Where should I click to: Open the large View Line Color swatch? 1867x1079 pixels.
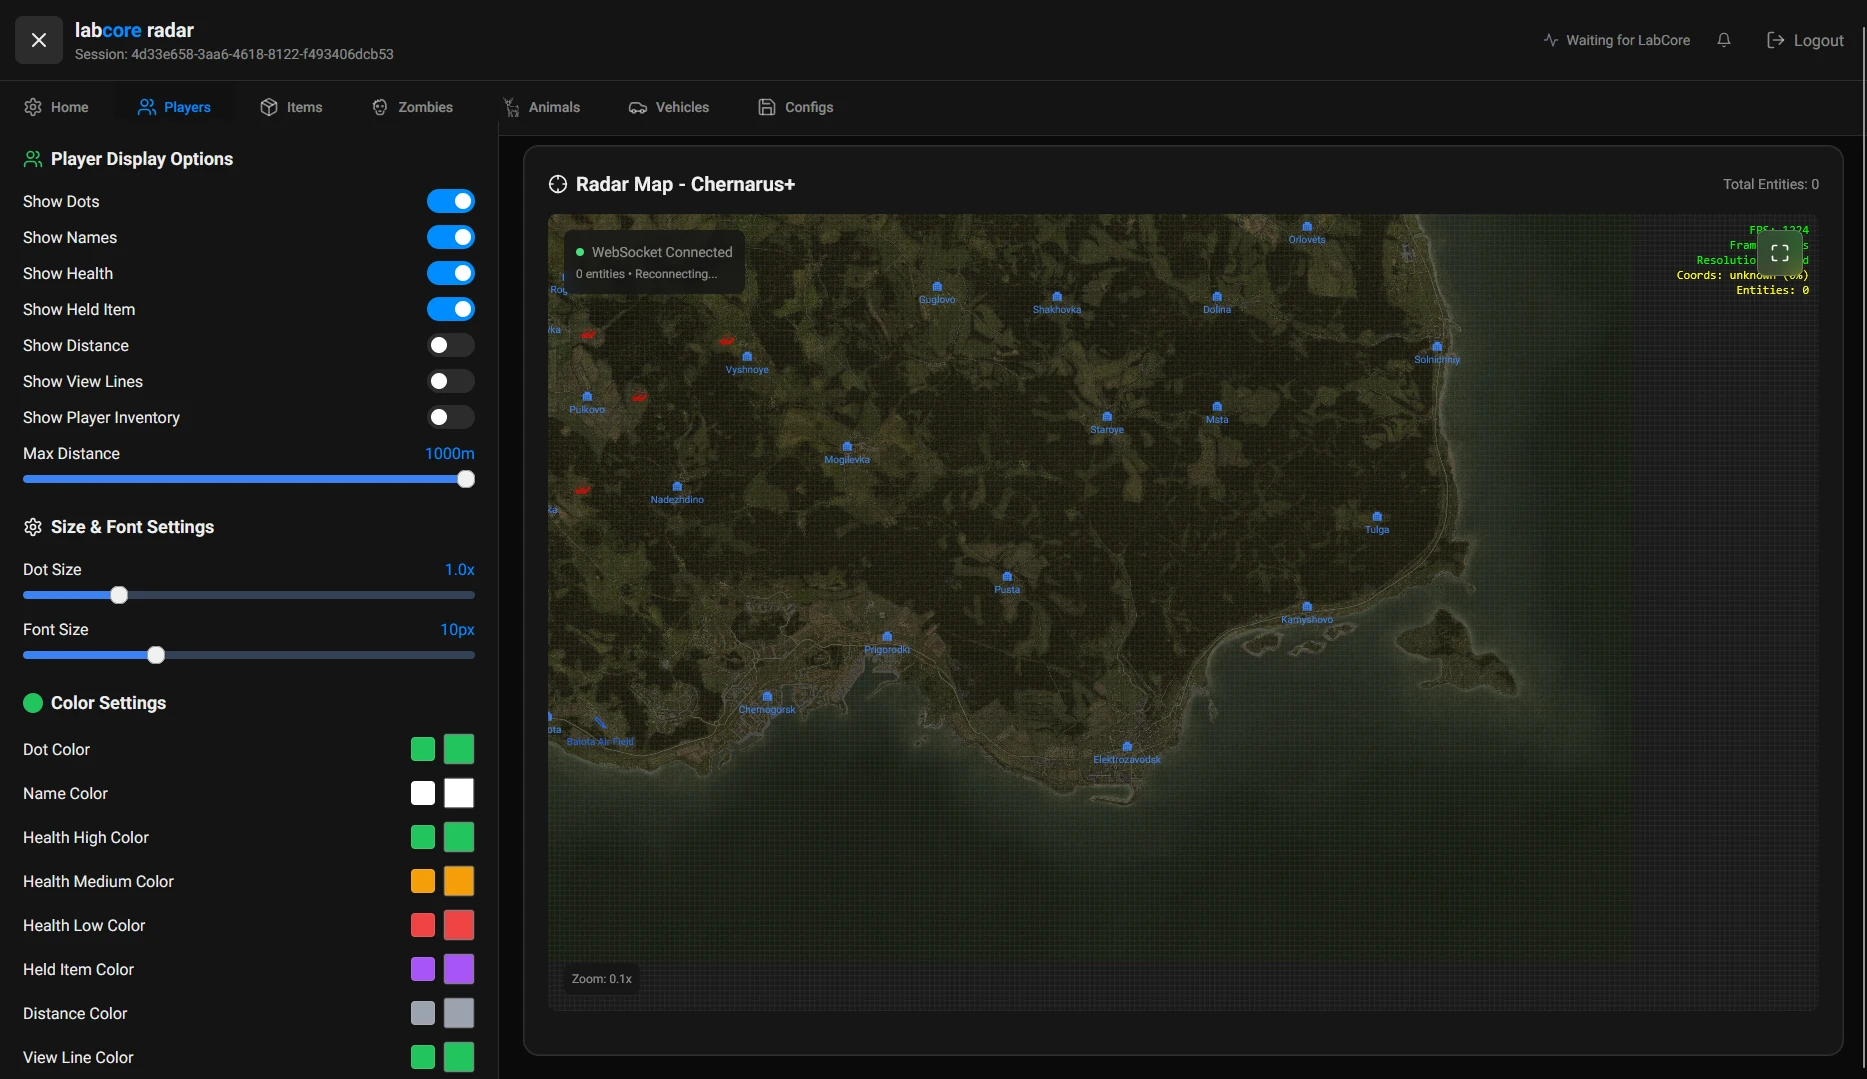pyautogui.click(x=459, y=1057)
